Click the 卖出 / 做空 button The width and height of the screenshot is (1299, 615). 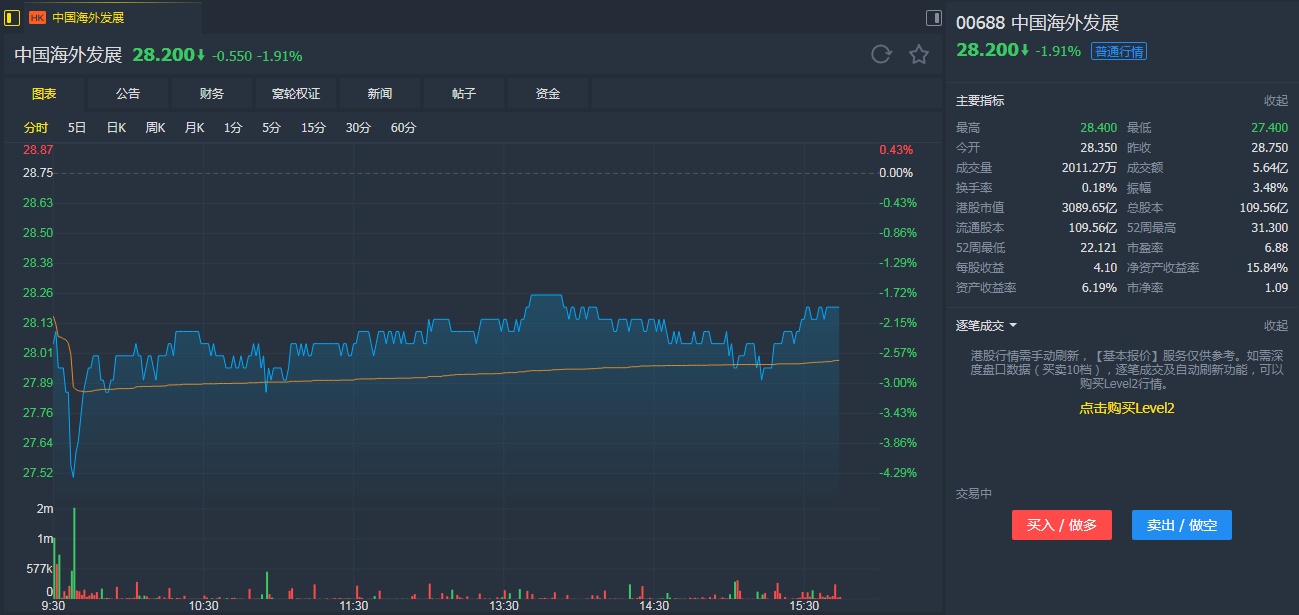1181,525
